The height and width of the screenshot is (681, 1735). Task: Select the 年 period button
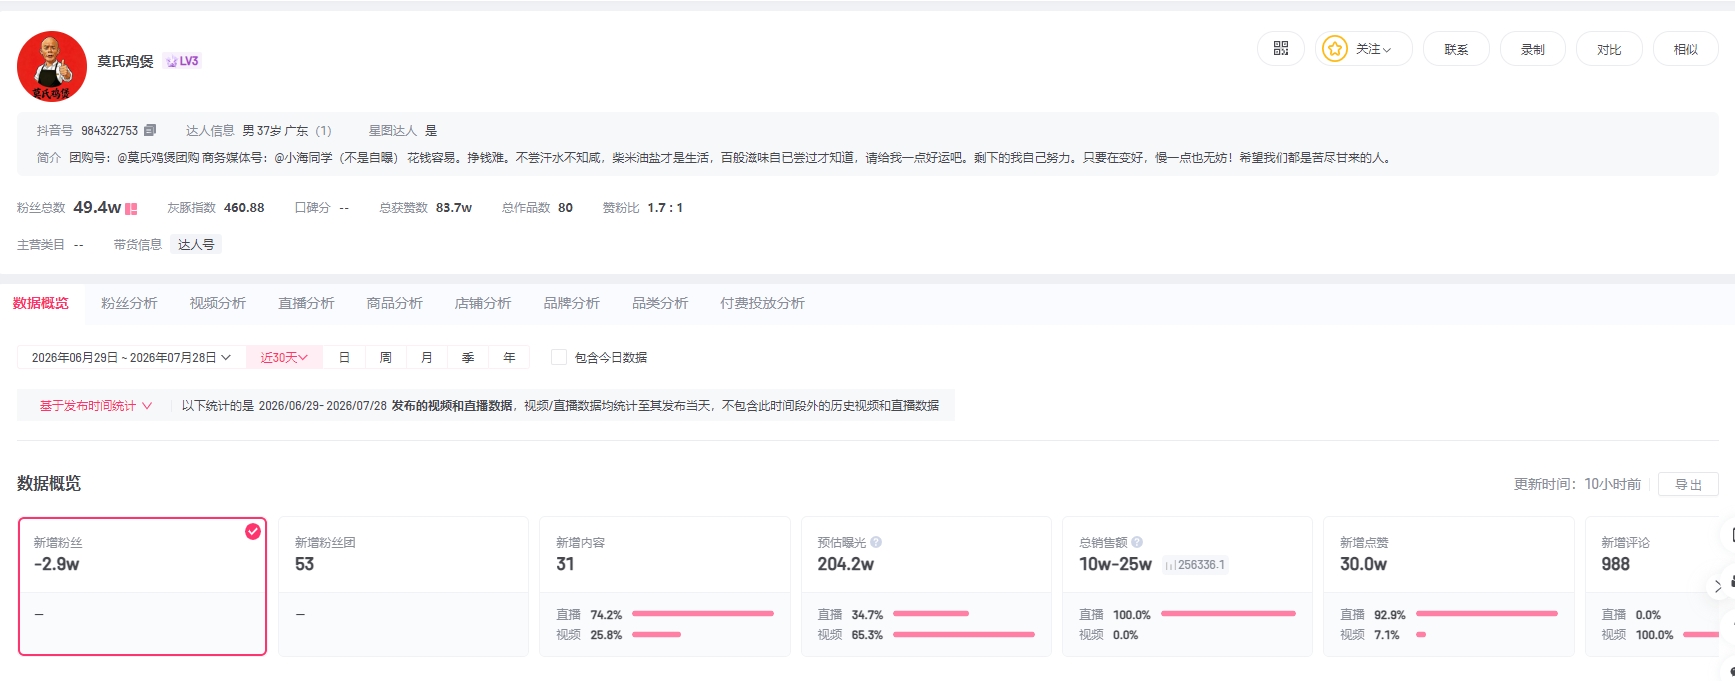509,357
